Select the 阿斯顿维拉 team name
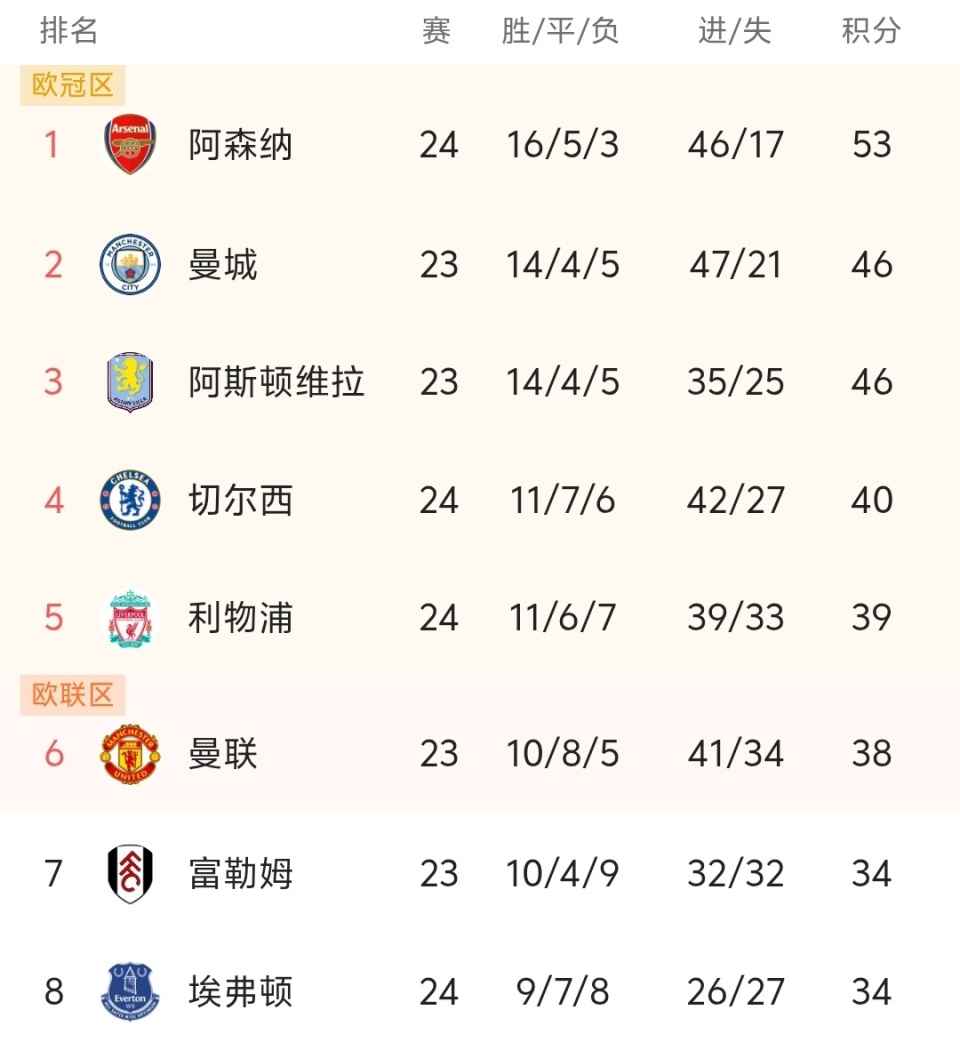 [276, 382]
